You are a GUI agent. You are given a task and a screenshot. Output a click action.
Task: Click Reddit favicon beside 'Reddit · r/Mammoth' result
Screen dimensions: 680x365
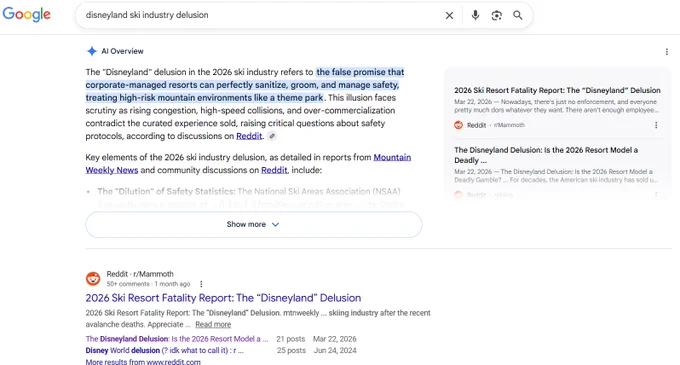pos(93,278)
